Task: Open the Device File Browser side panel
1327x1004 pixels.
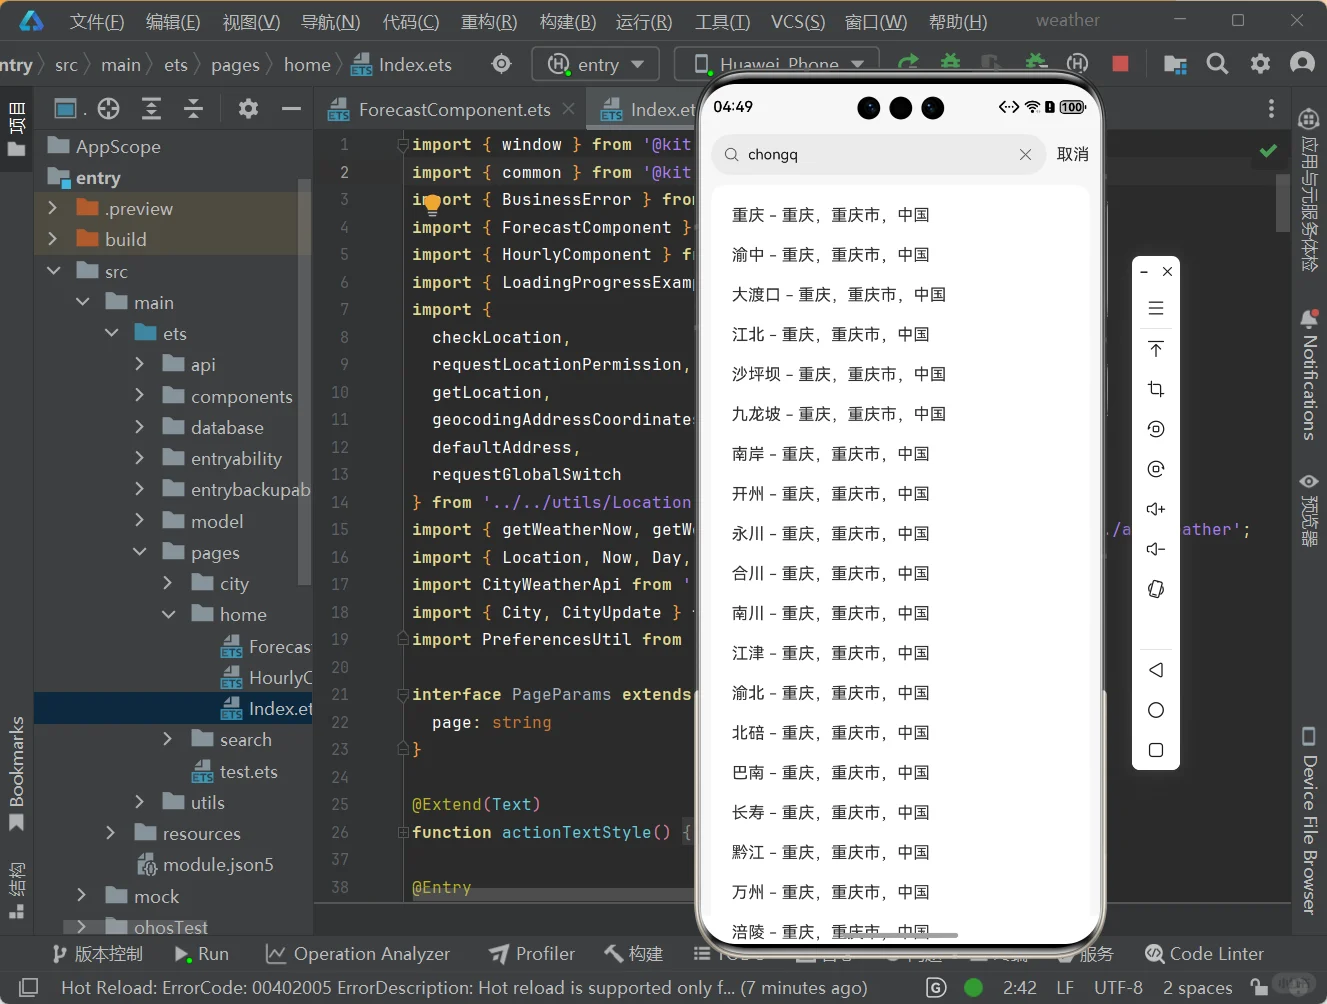Action: click(1308, 820)
